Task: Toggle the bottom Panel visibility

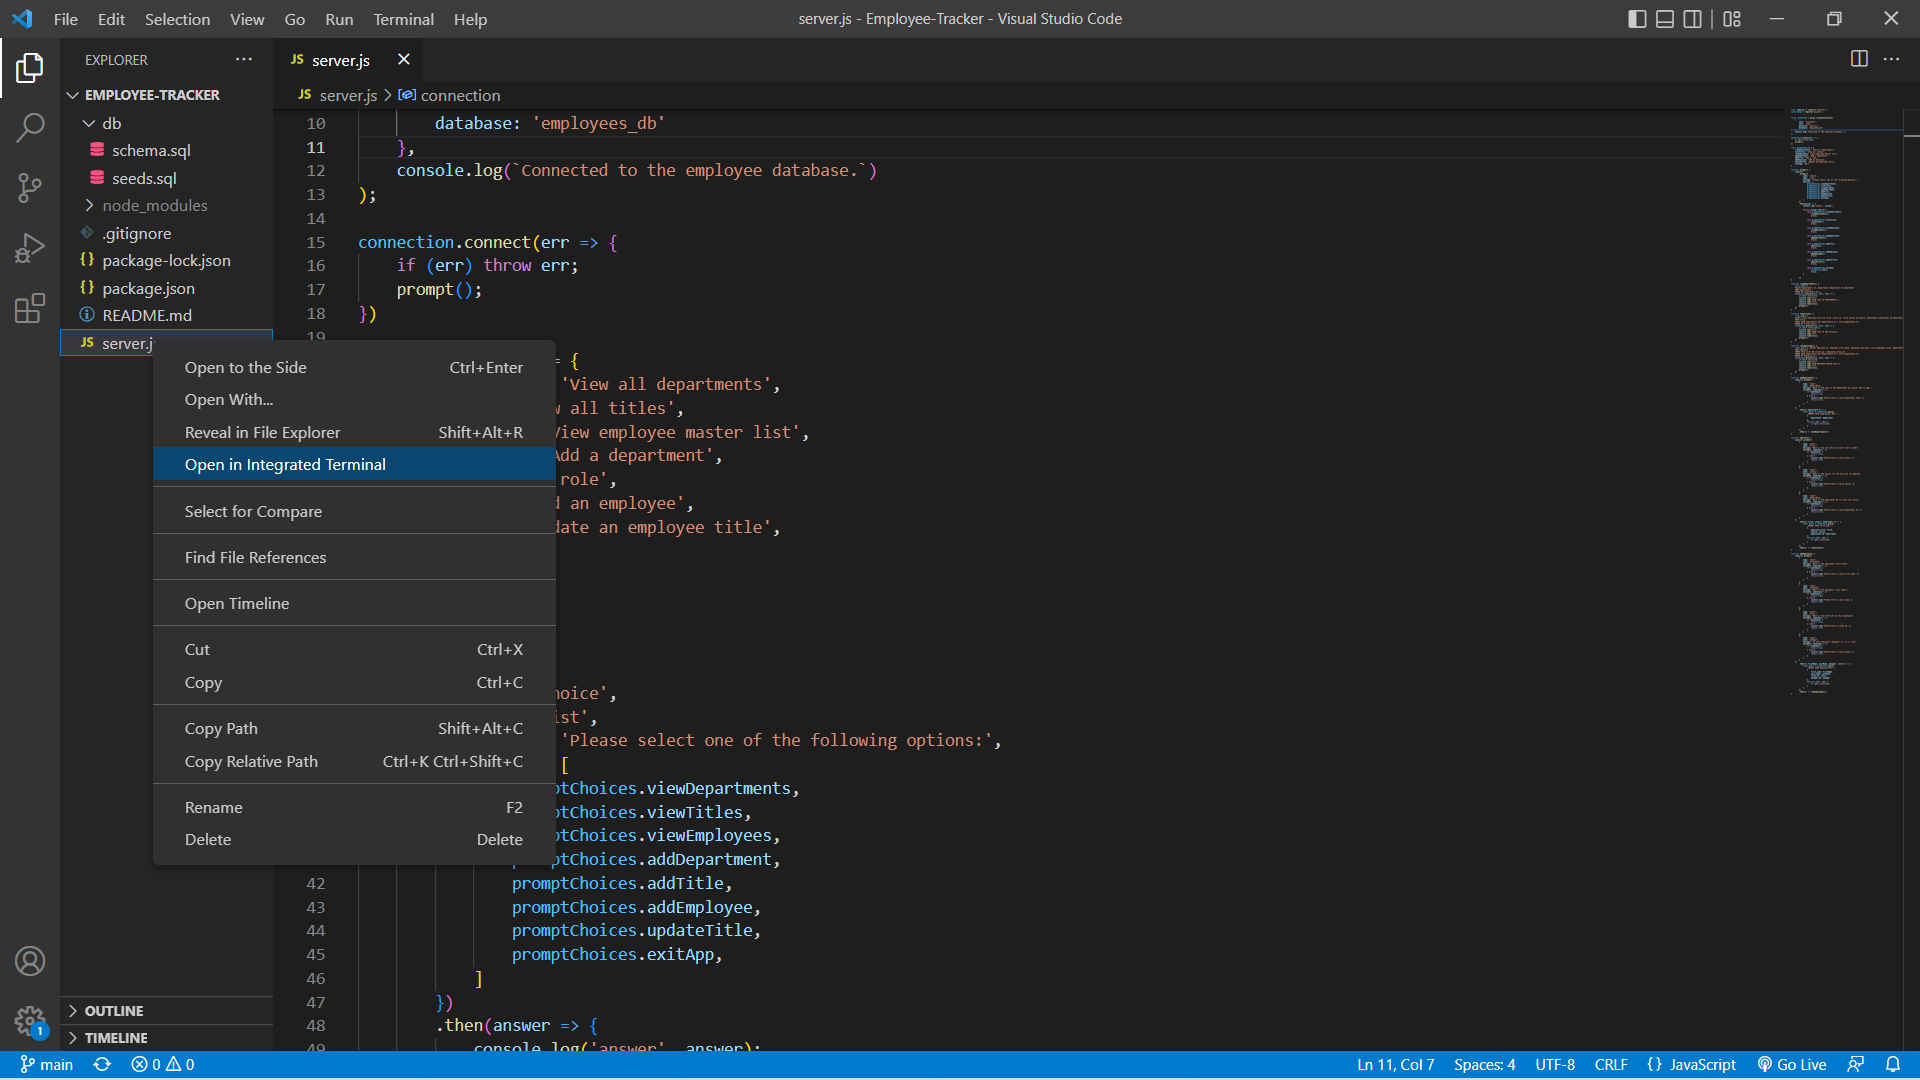Action: (x=1665, y=19)
